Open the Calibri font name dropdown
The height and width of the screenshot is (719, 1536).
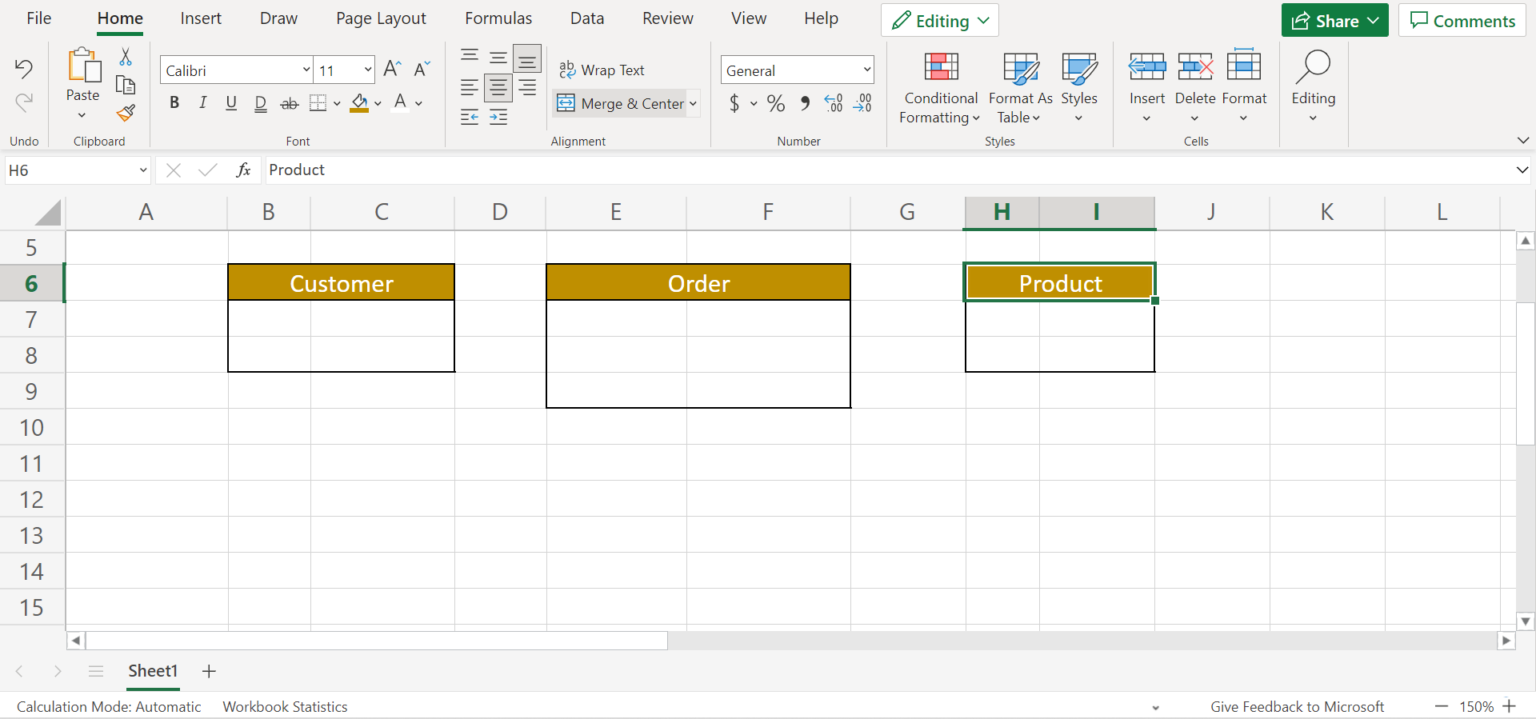(306, 70)
